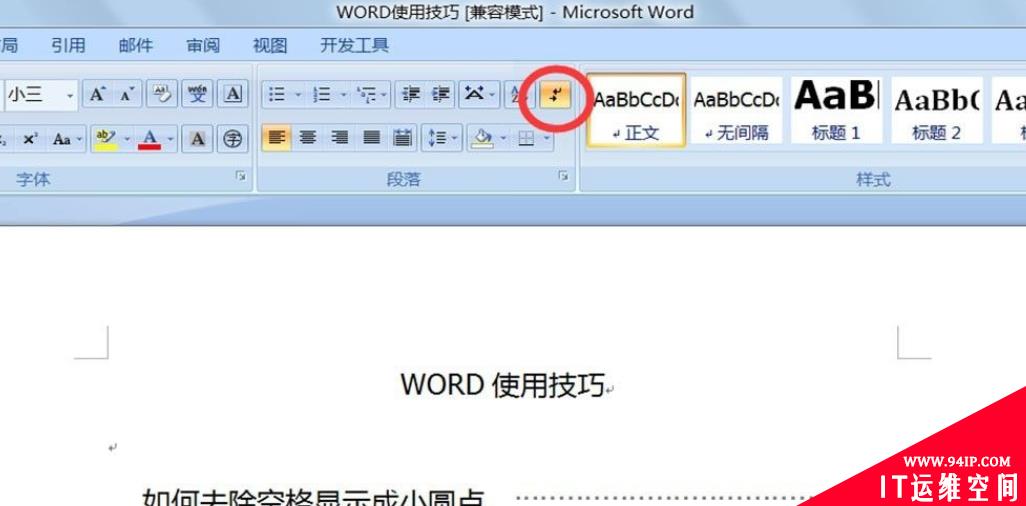The width and height of the screenshot is (1026, 506).
Task: Click the Grow Font button
Action: 97,95
